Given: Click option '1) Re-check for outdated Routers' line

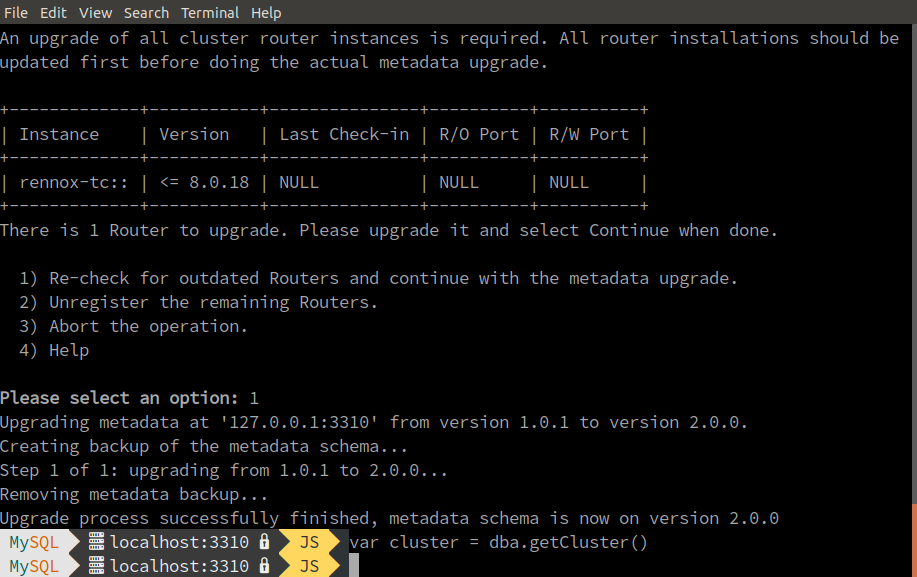Looking at the screenshot, I should pyautogui.click(x=378, y=278).
